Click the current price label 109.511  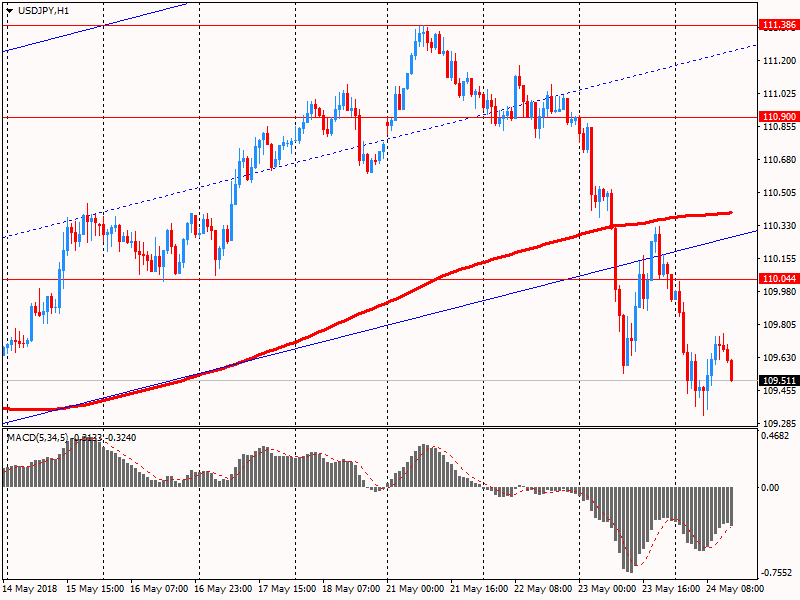tap(779, 381)
